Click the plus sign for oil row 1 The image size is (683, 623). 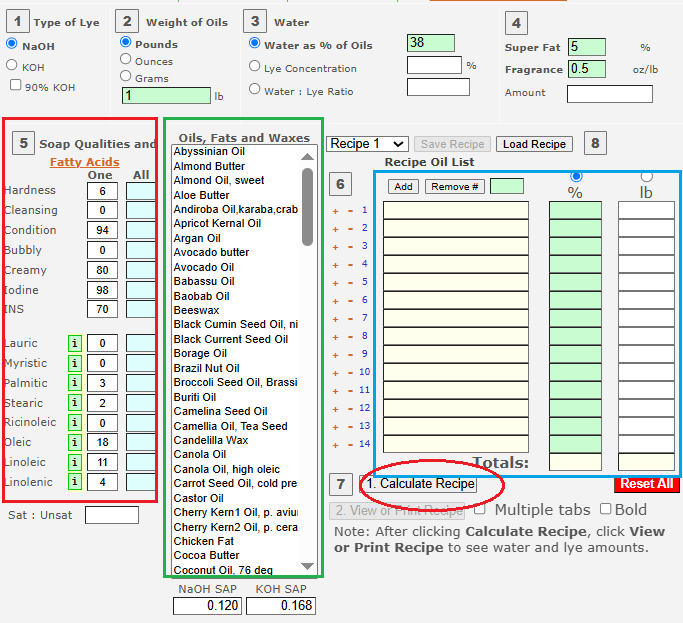(337, 210)
